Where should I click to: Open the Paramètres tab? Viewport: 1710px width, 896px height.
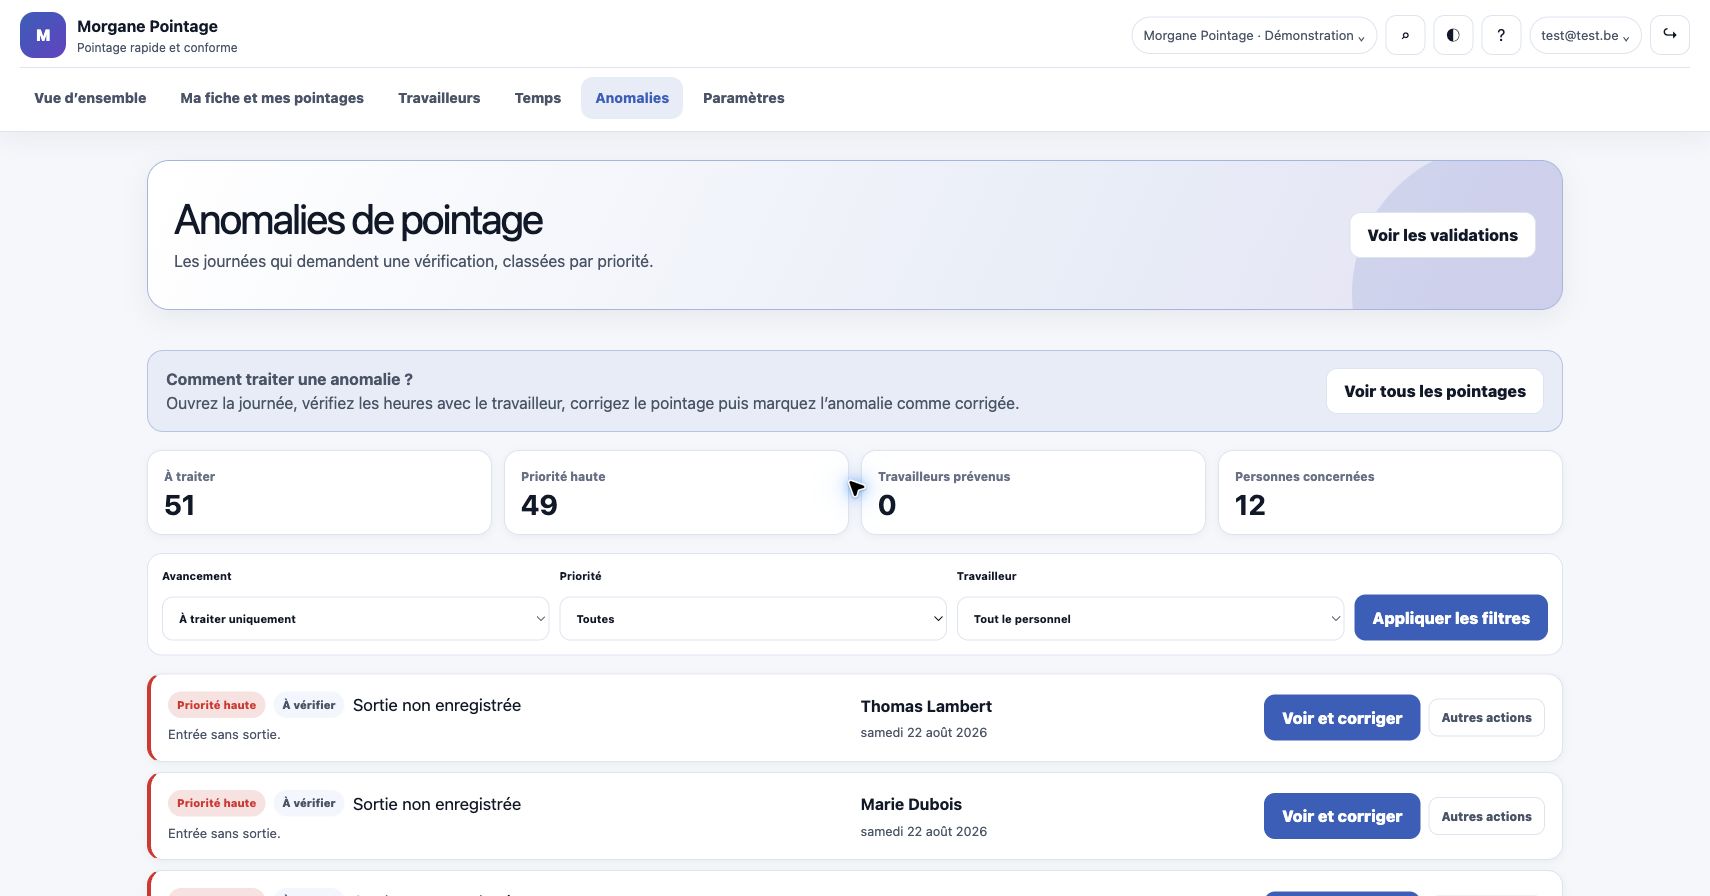[744, 98]
